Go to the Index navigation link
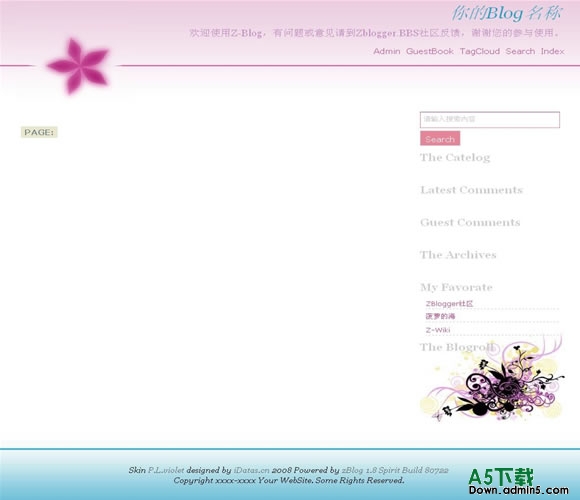This screenshot has width=580, height=500. [552, 51]
